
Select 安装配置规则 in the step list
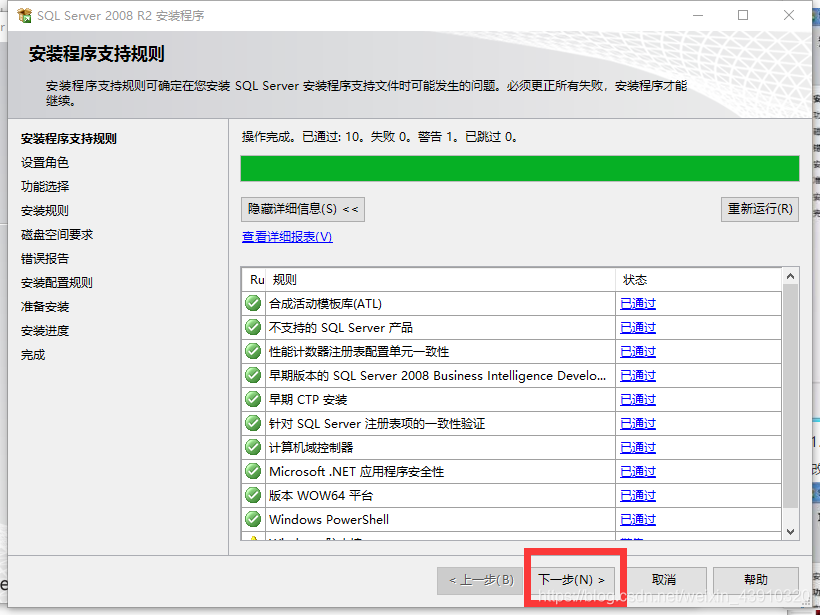[56, 283]
